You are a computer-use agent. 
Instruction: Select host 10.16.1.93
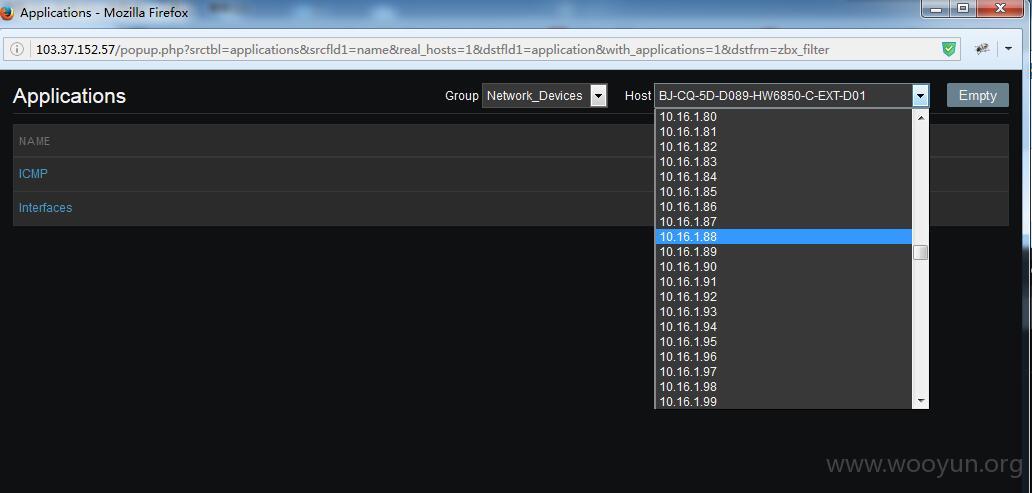pos(783,311)
